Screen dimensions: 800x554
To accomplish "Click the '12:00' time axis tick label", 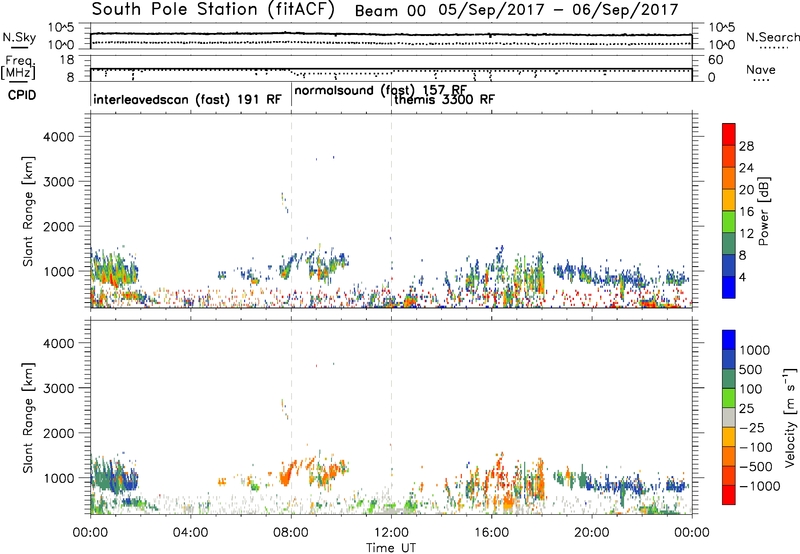I will click(x=391, y=533).
